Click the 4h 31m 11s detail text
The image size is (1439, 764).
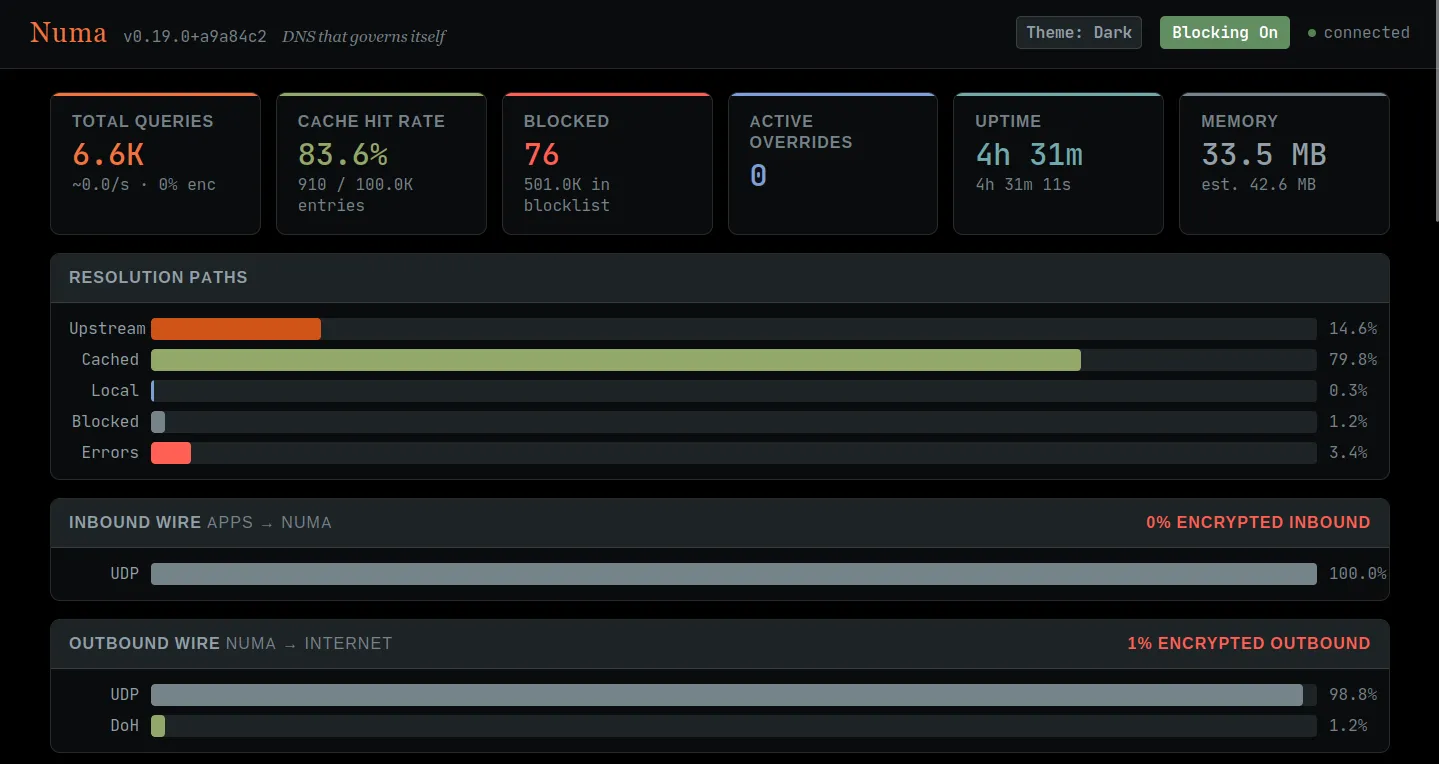[x=1023, y=185]
